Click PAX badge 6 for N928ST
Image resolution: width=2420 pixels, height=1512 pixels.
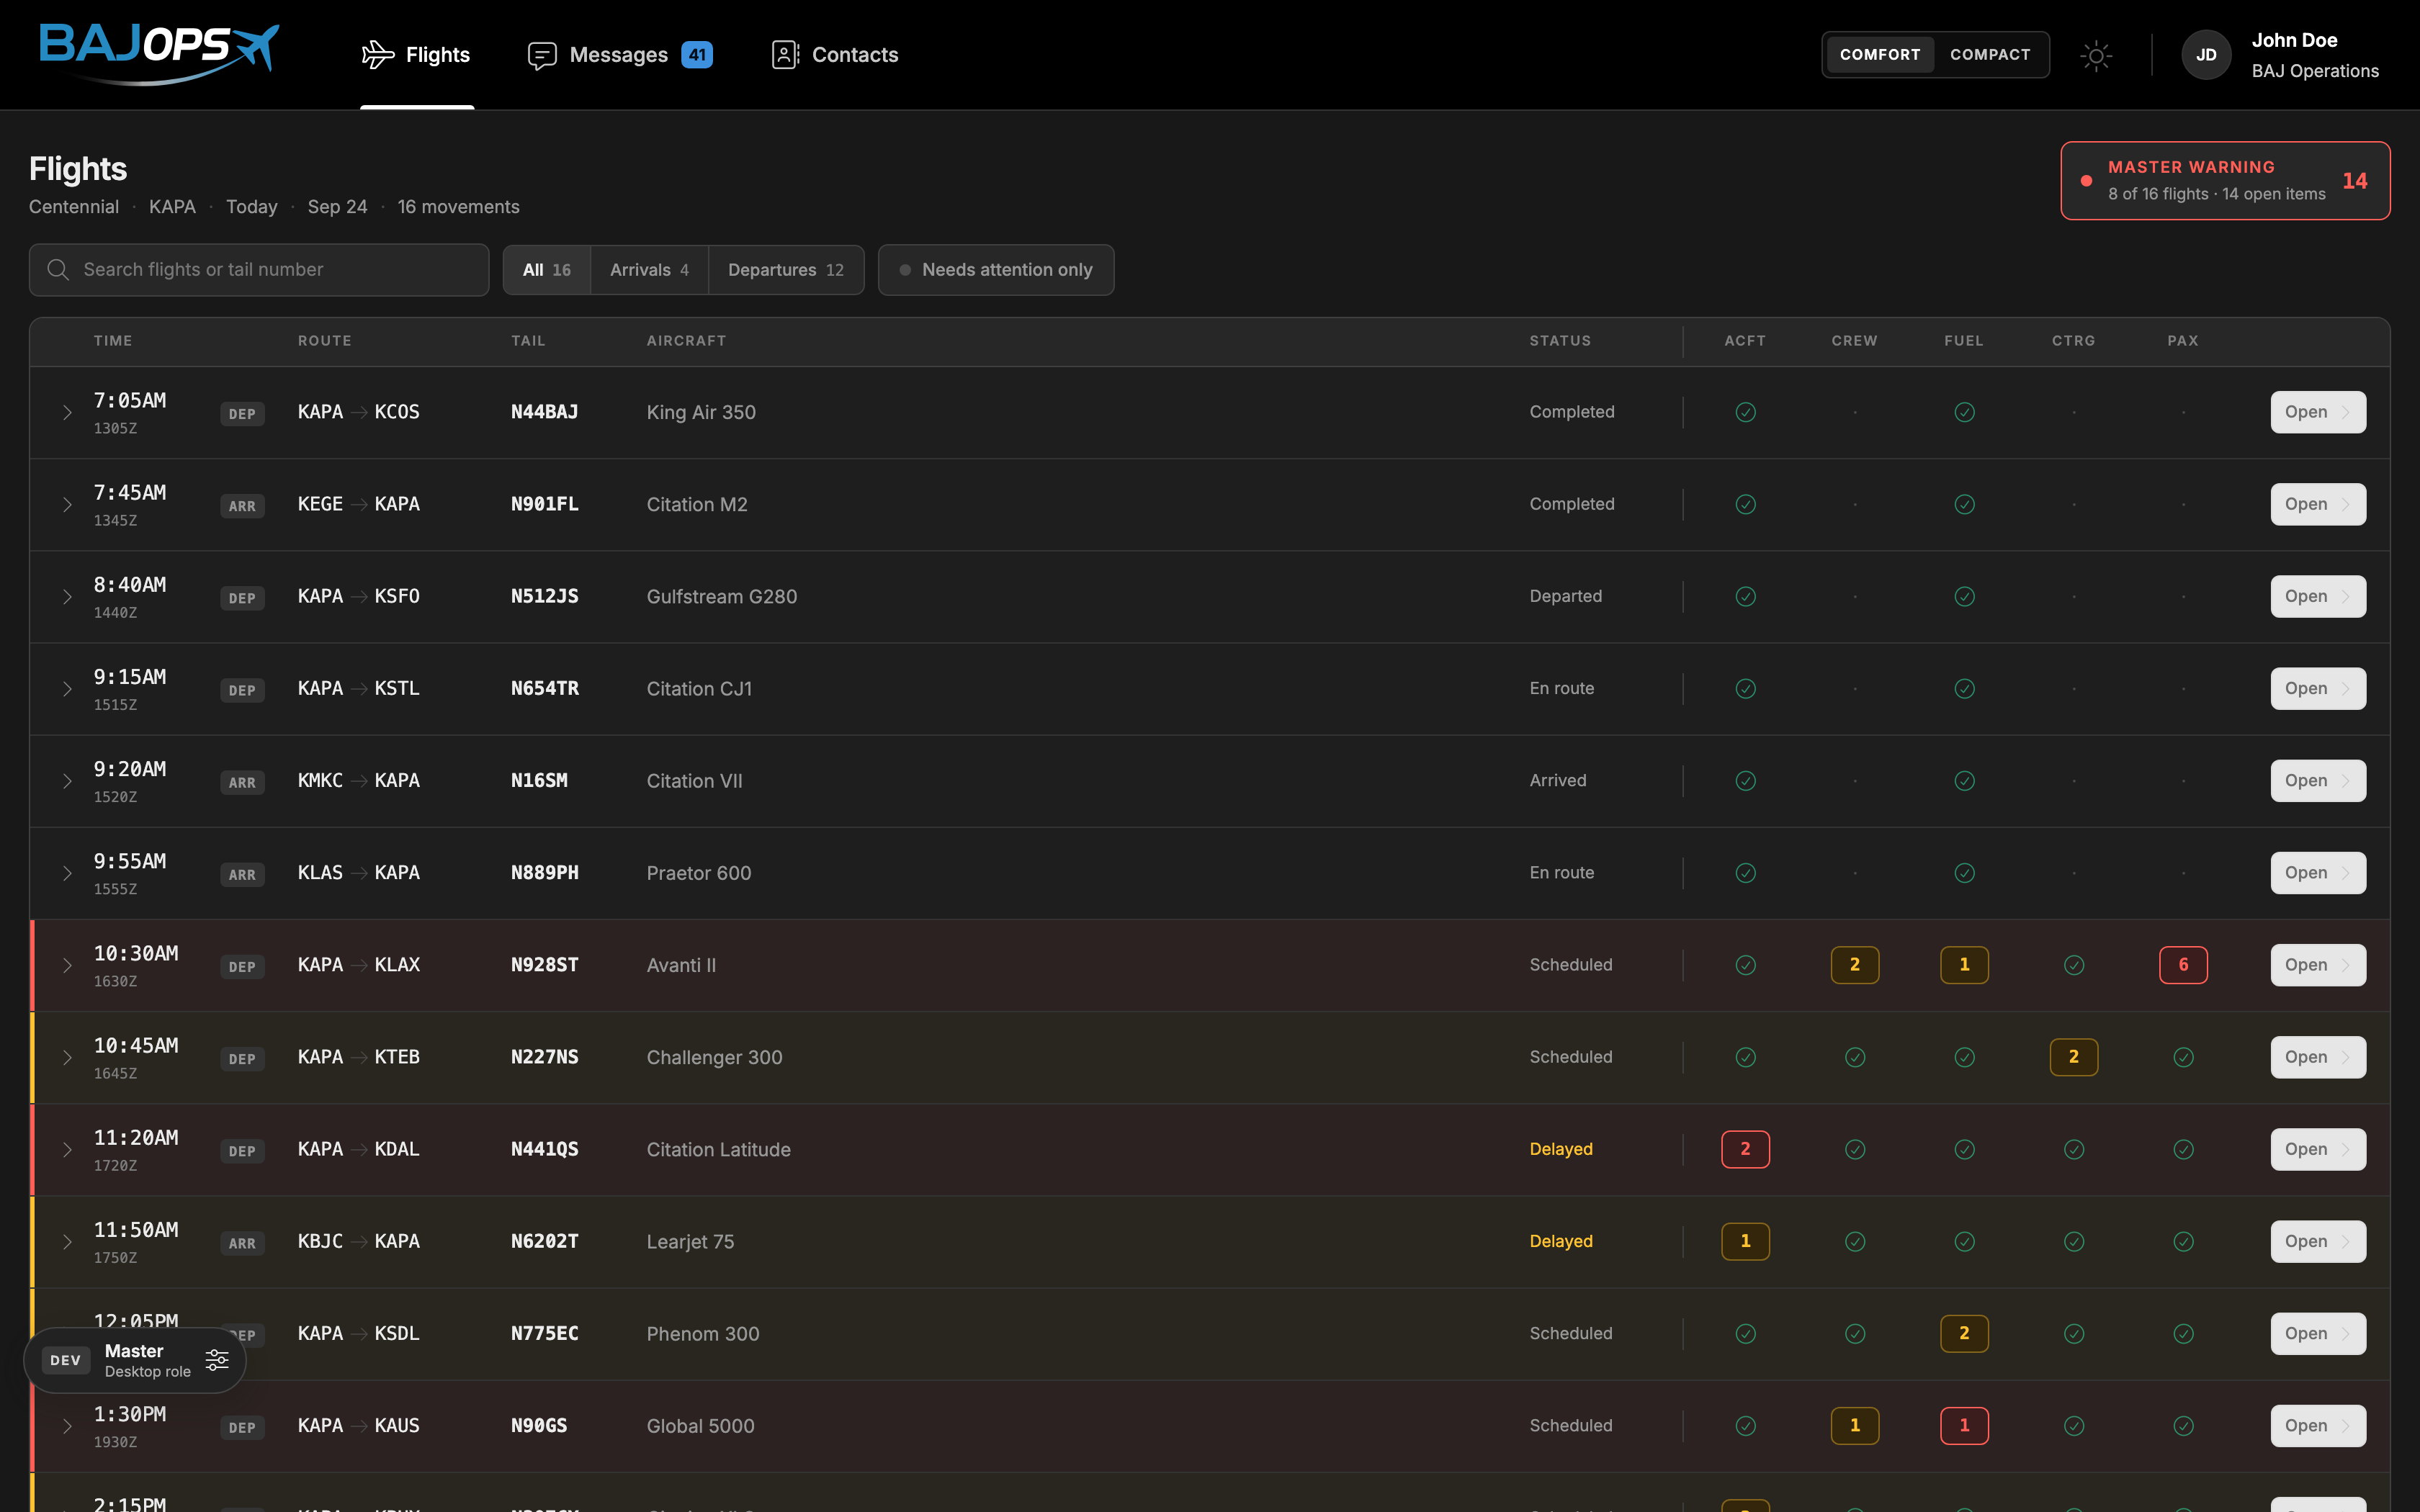pyautogui.click(x=2183, y=965)
